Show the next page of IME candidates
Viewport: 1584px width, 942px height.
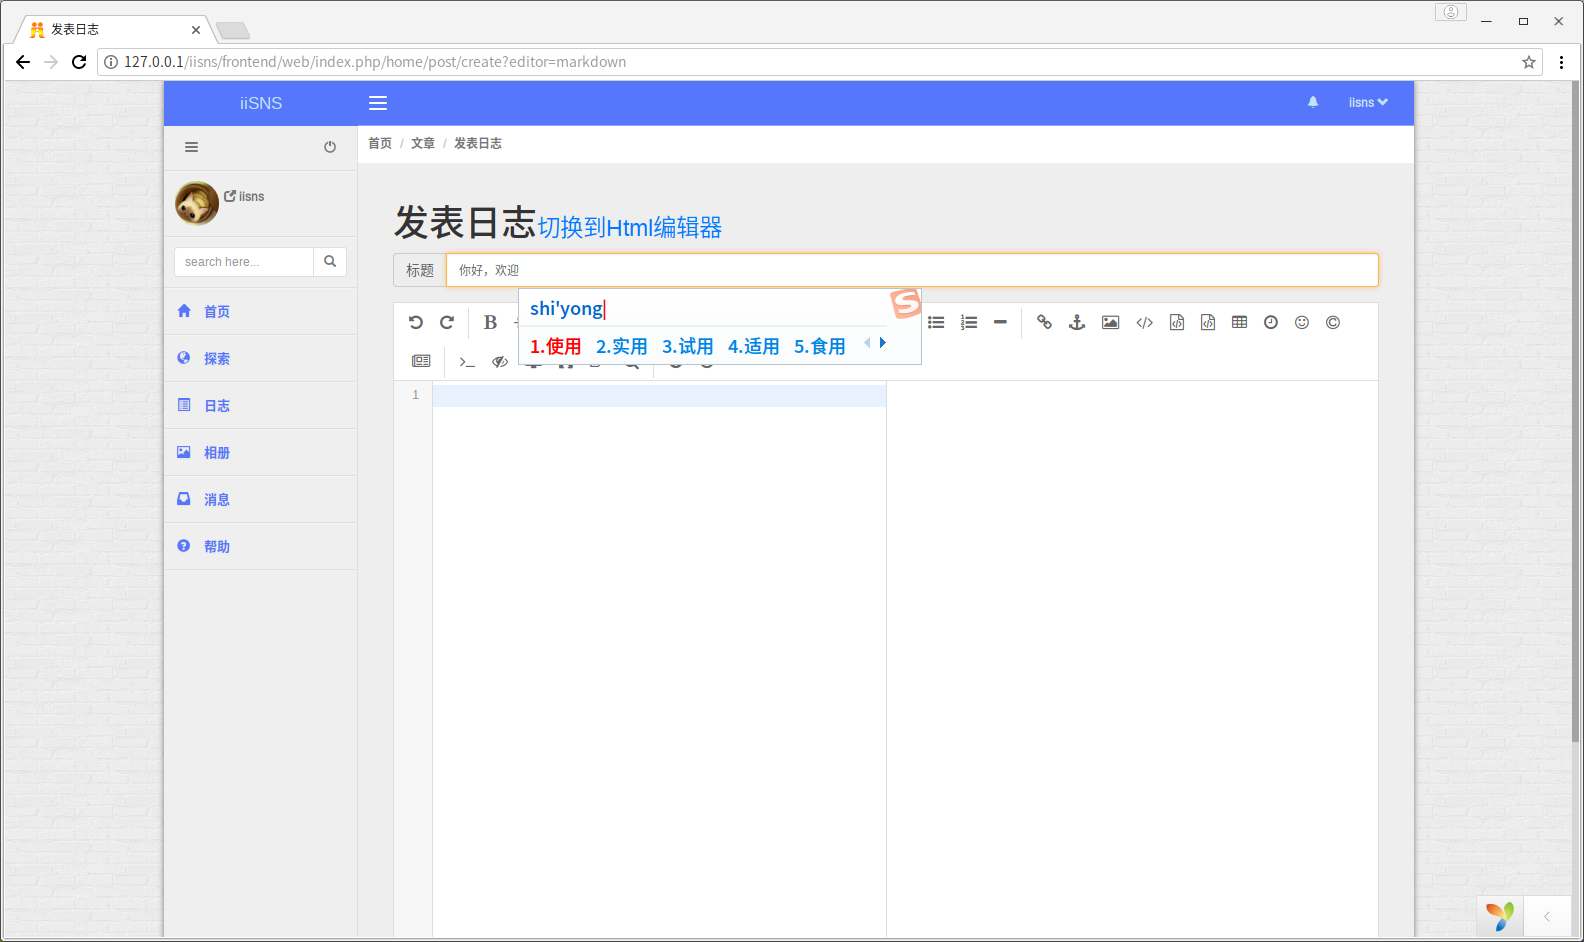pos(883,343)
